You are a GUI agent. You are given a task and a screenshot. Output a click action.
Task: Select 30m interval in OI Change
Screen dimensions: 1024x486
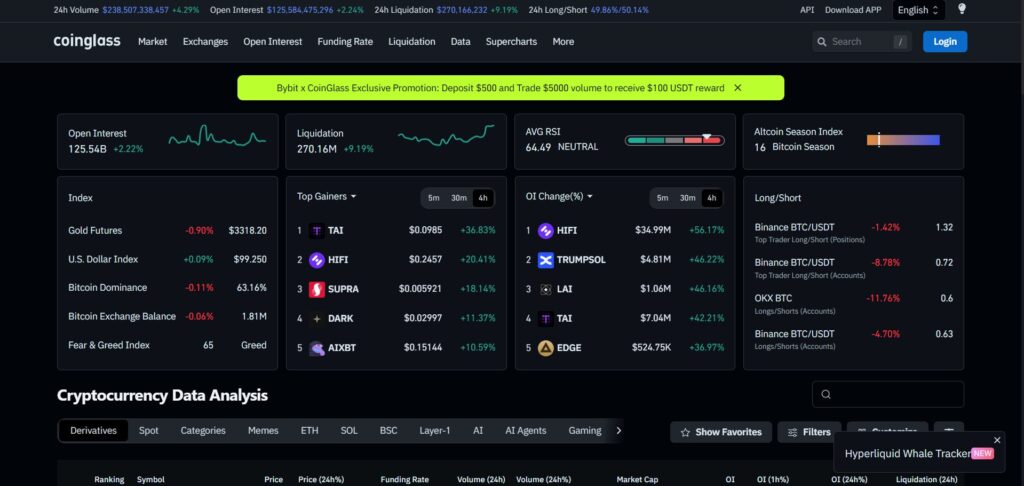687,198
